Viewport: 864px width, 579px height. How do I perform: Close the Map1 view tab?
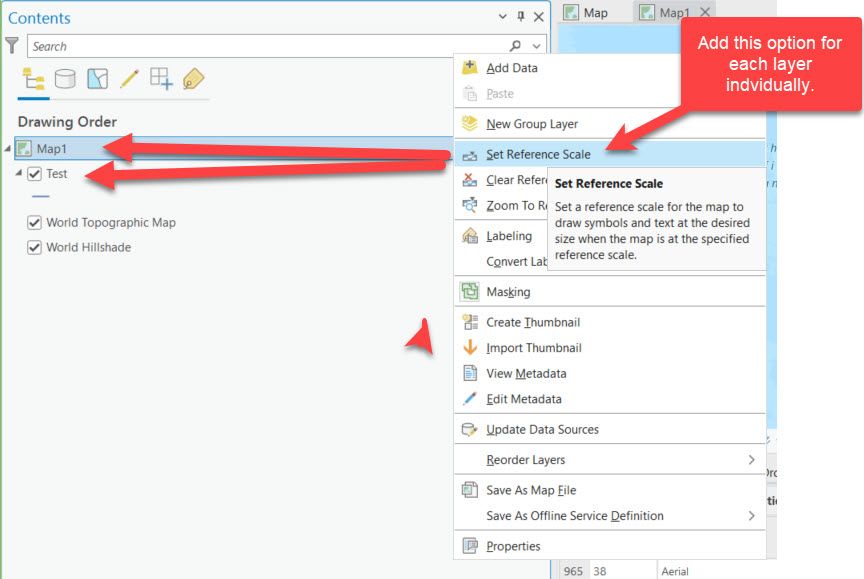pos(705,12)
